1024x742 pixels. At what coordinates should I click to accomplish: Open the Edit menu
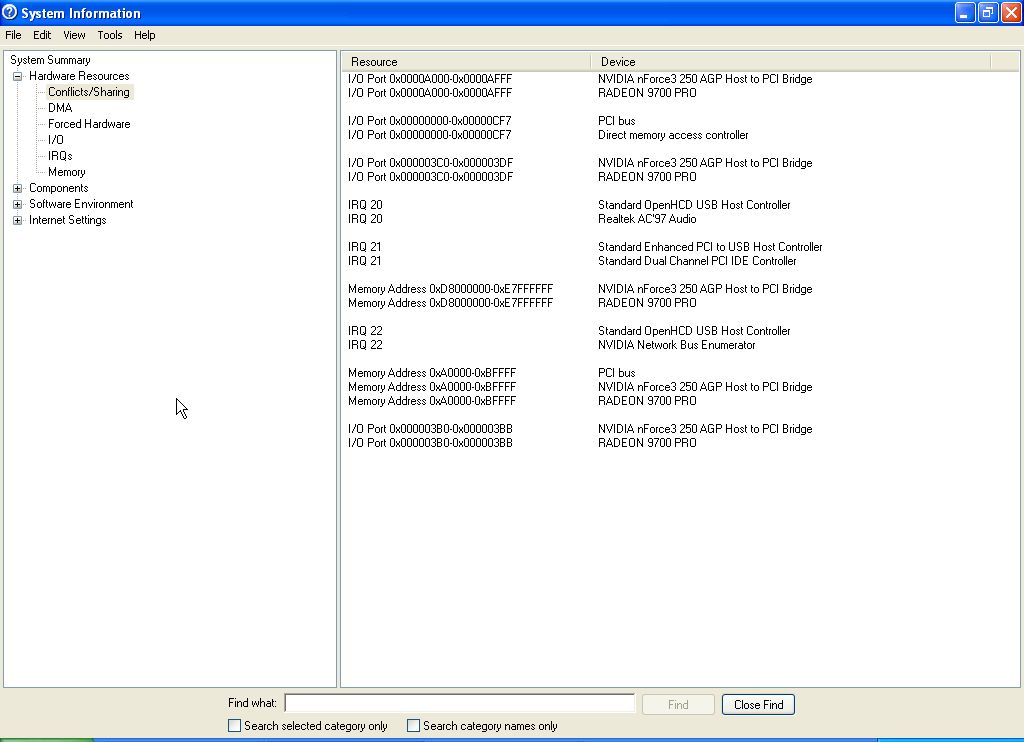[x=42, y=35]
